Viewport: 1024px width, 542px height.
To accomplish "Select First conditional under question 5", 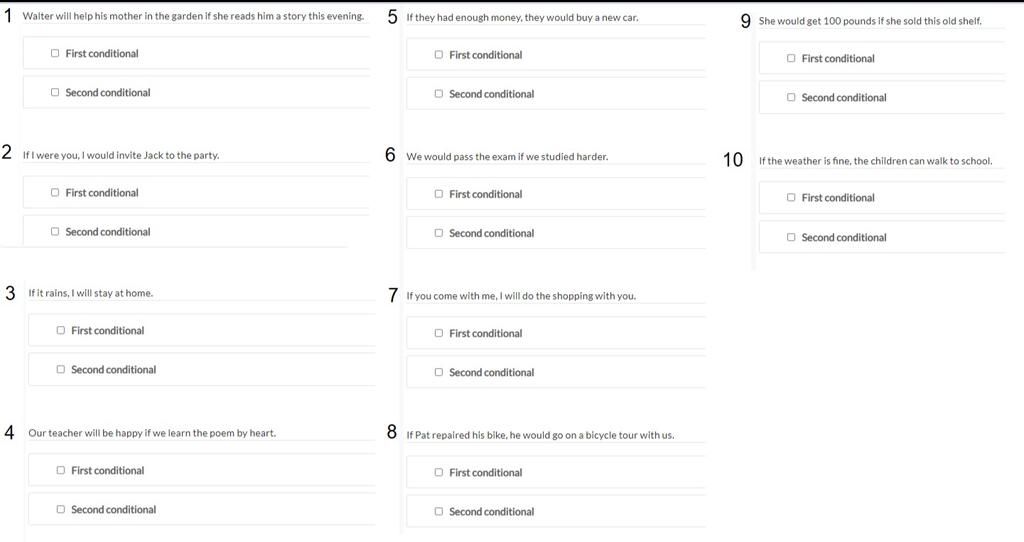I will tap(439, 55).
